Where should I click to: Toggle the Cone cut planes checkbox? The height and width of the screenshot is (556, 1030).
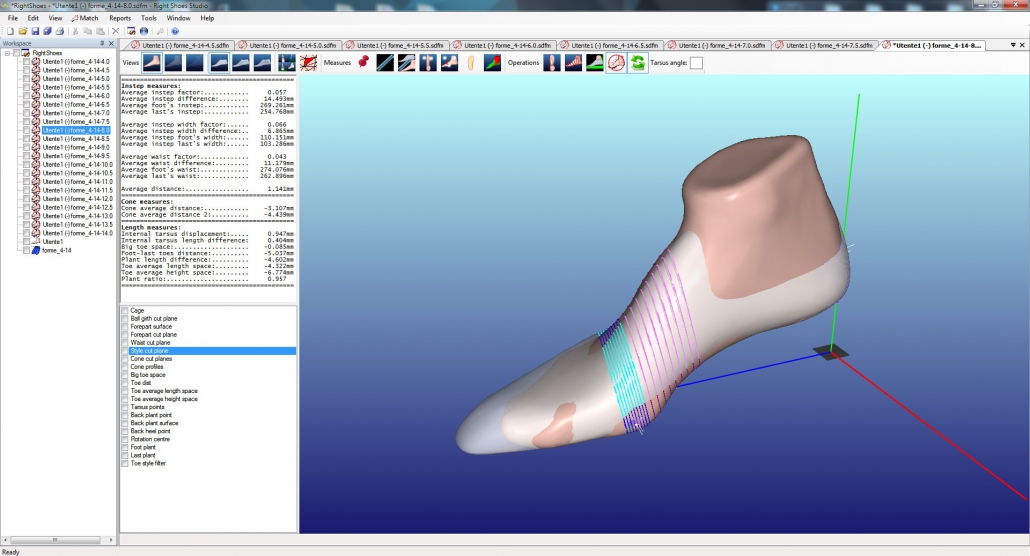coord(125,359)
